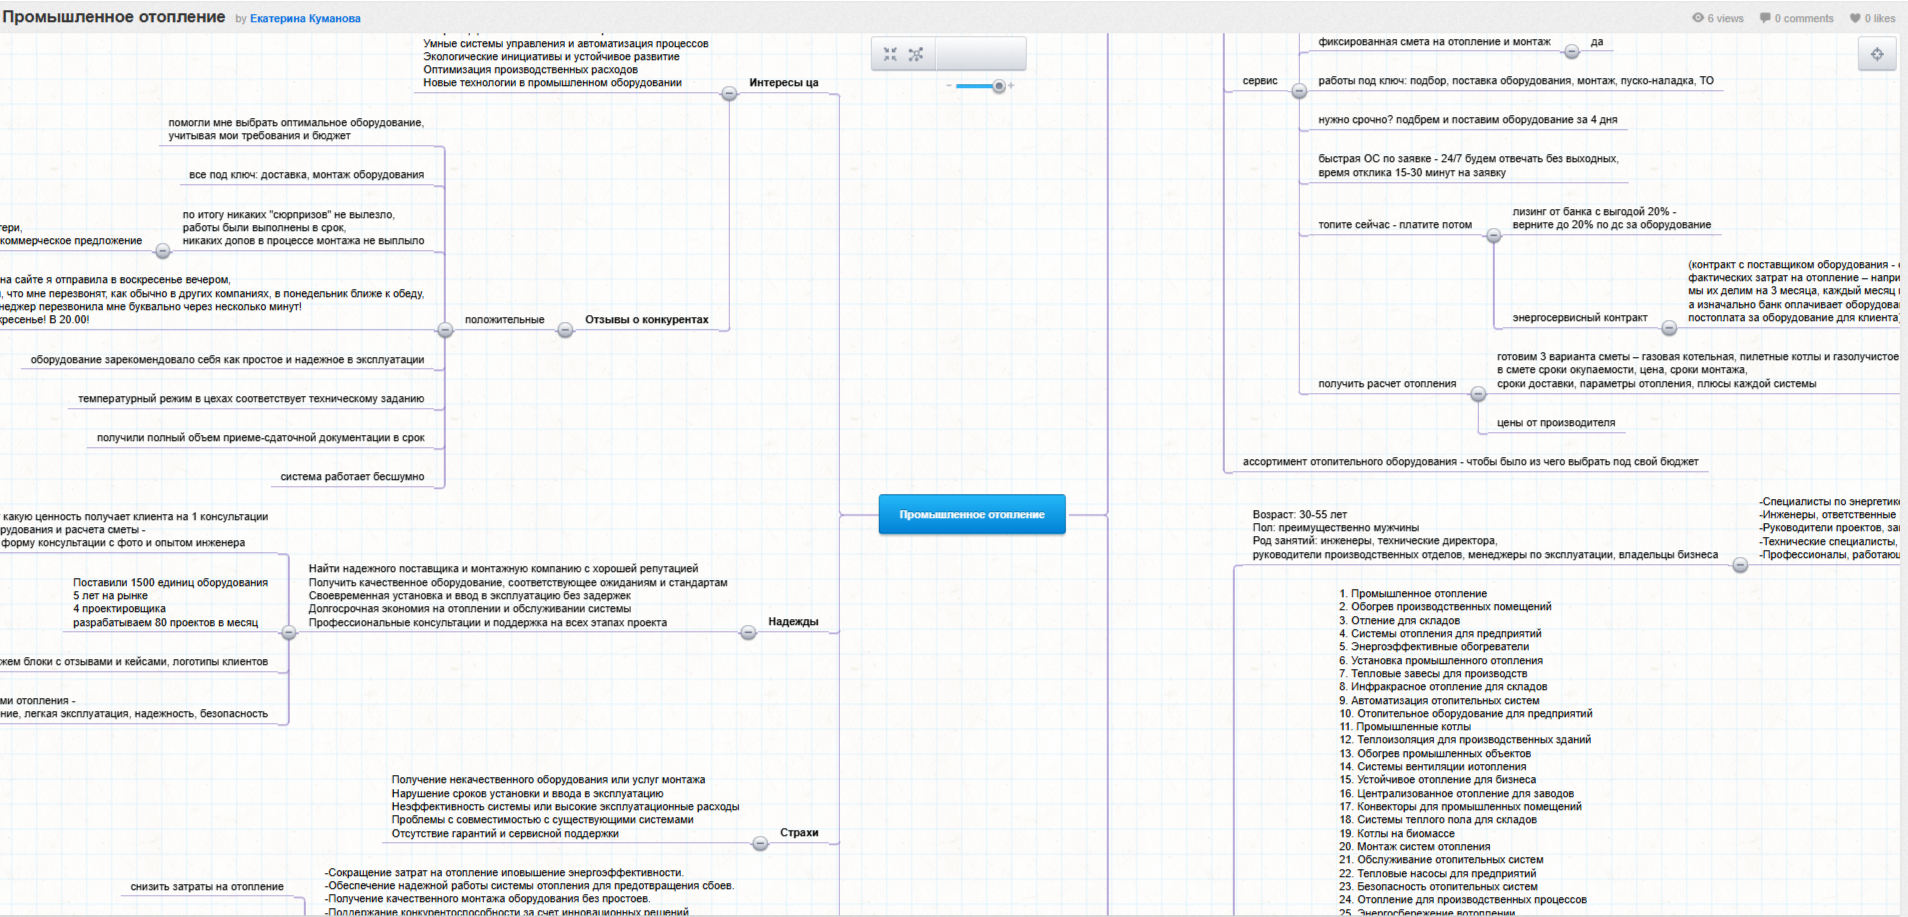The width and height of the screenshot is (1908, 917).
Task: Click the speech bubble comments icon
Action: pyautogui.click(x=1765, y=18)
